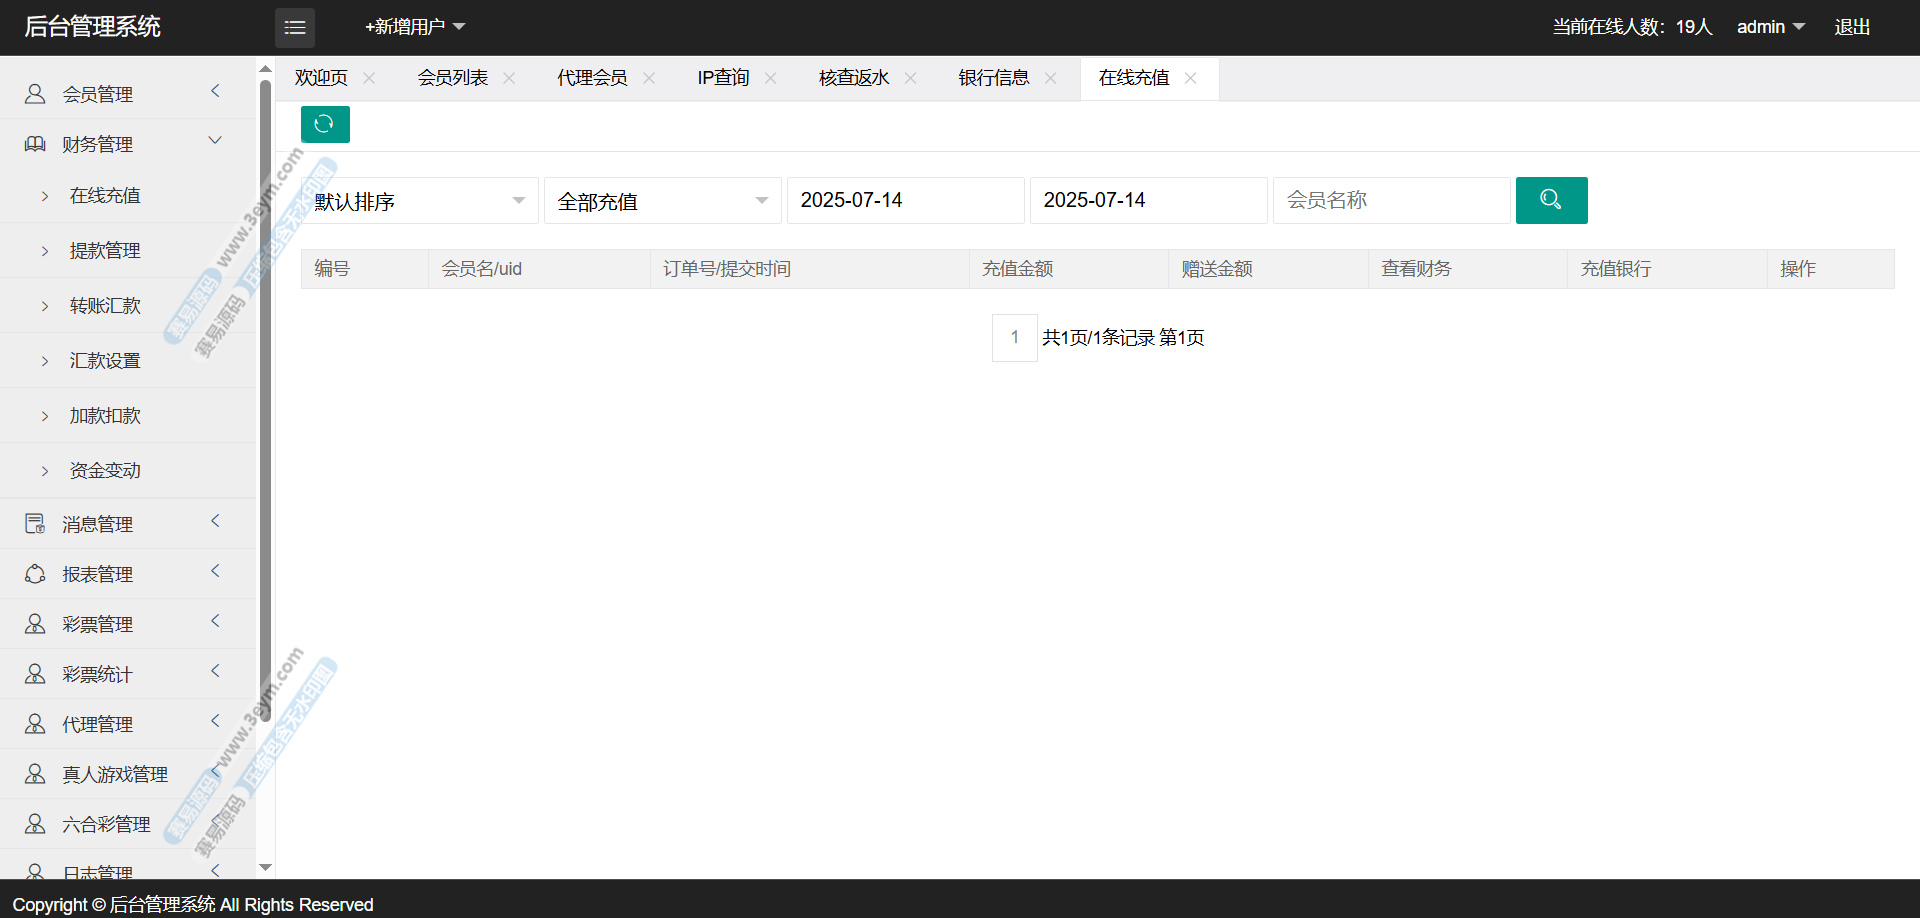Switch to the 核查返水 tab
Screen dimensions: 1920x918
(x=853, y=78)
